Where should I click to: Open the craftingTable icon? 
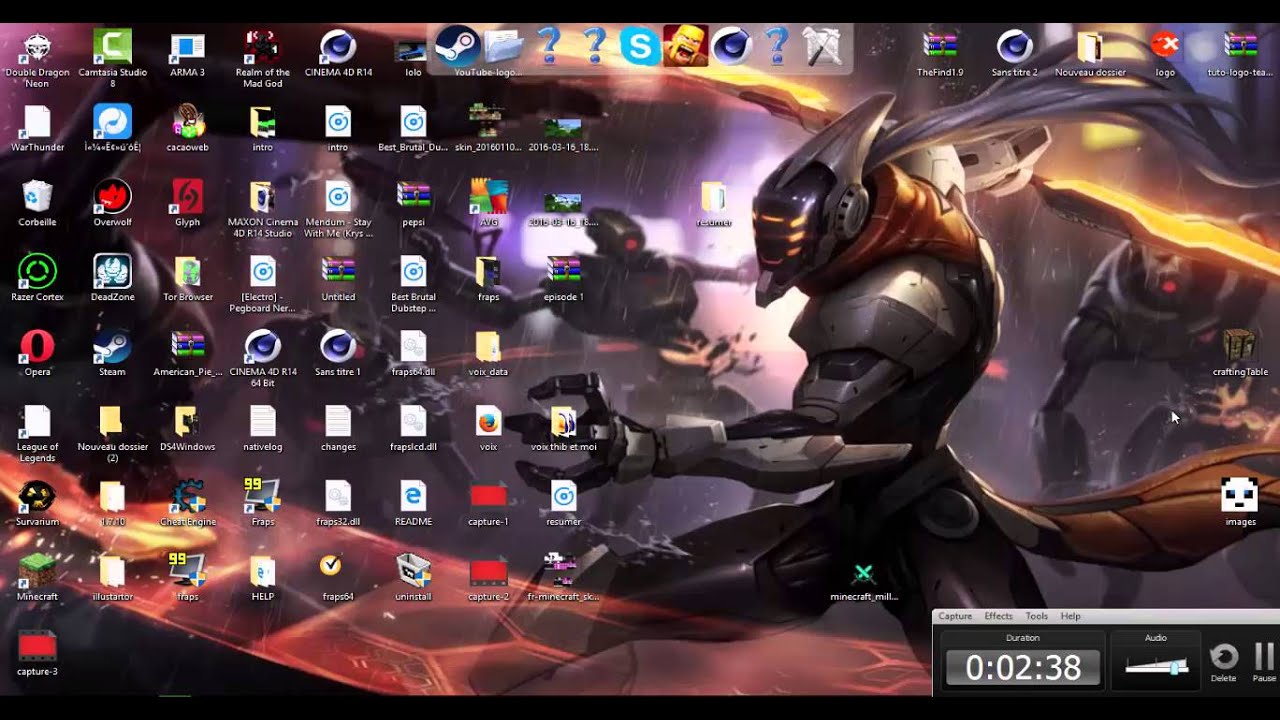click(1240, 347)
